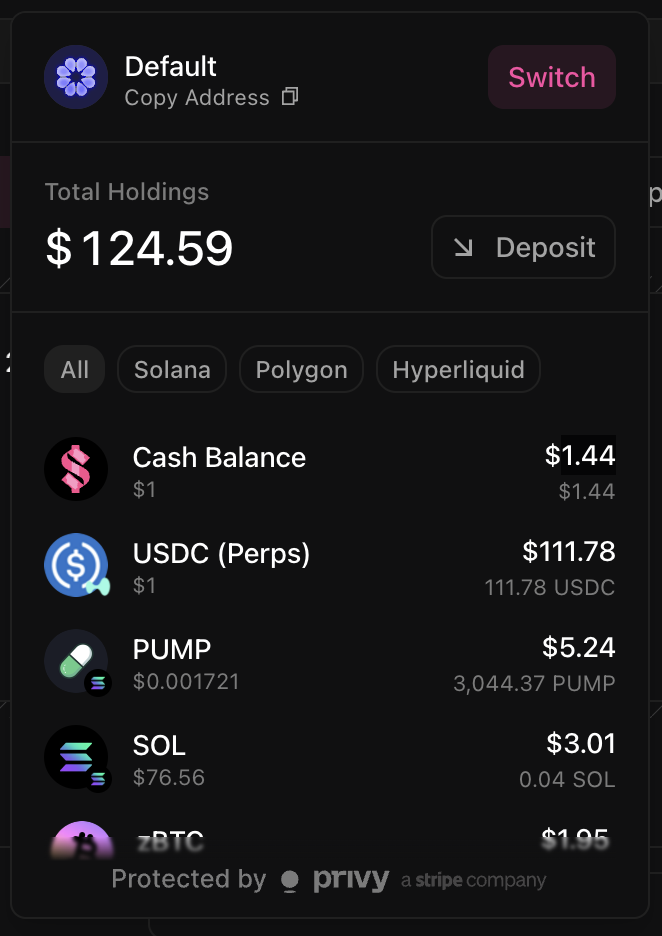
Task: Click the USDC (Perps) coin icon
Action: click(x=76, y=565)
